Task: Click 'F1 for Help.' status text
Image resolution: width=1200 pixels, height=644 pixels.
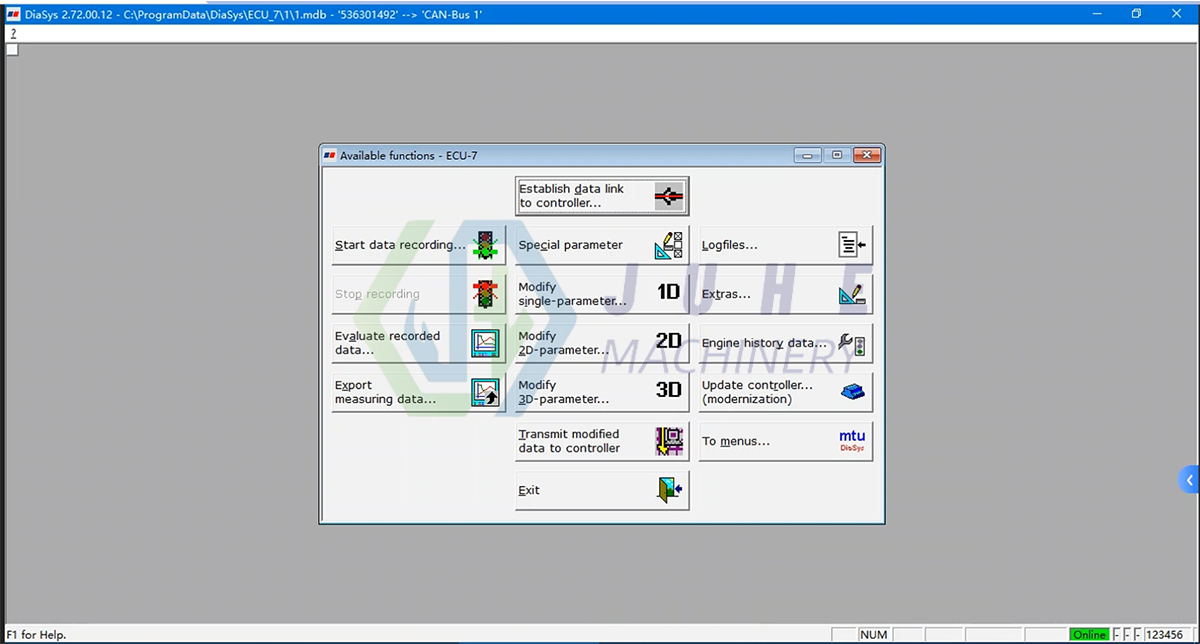Action: (36, 635)
